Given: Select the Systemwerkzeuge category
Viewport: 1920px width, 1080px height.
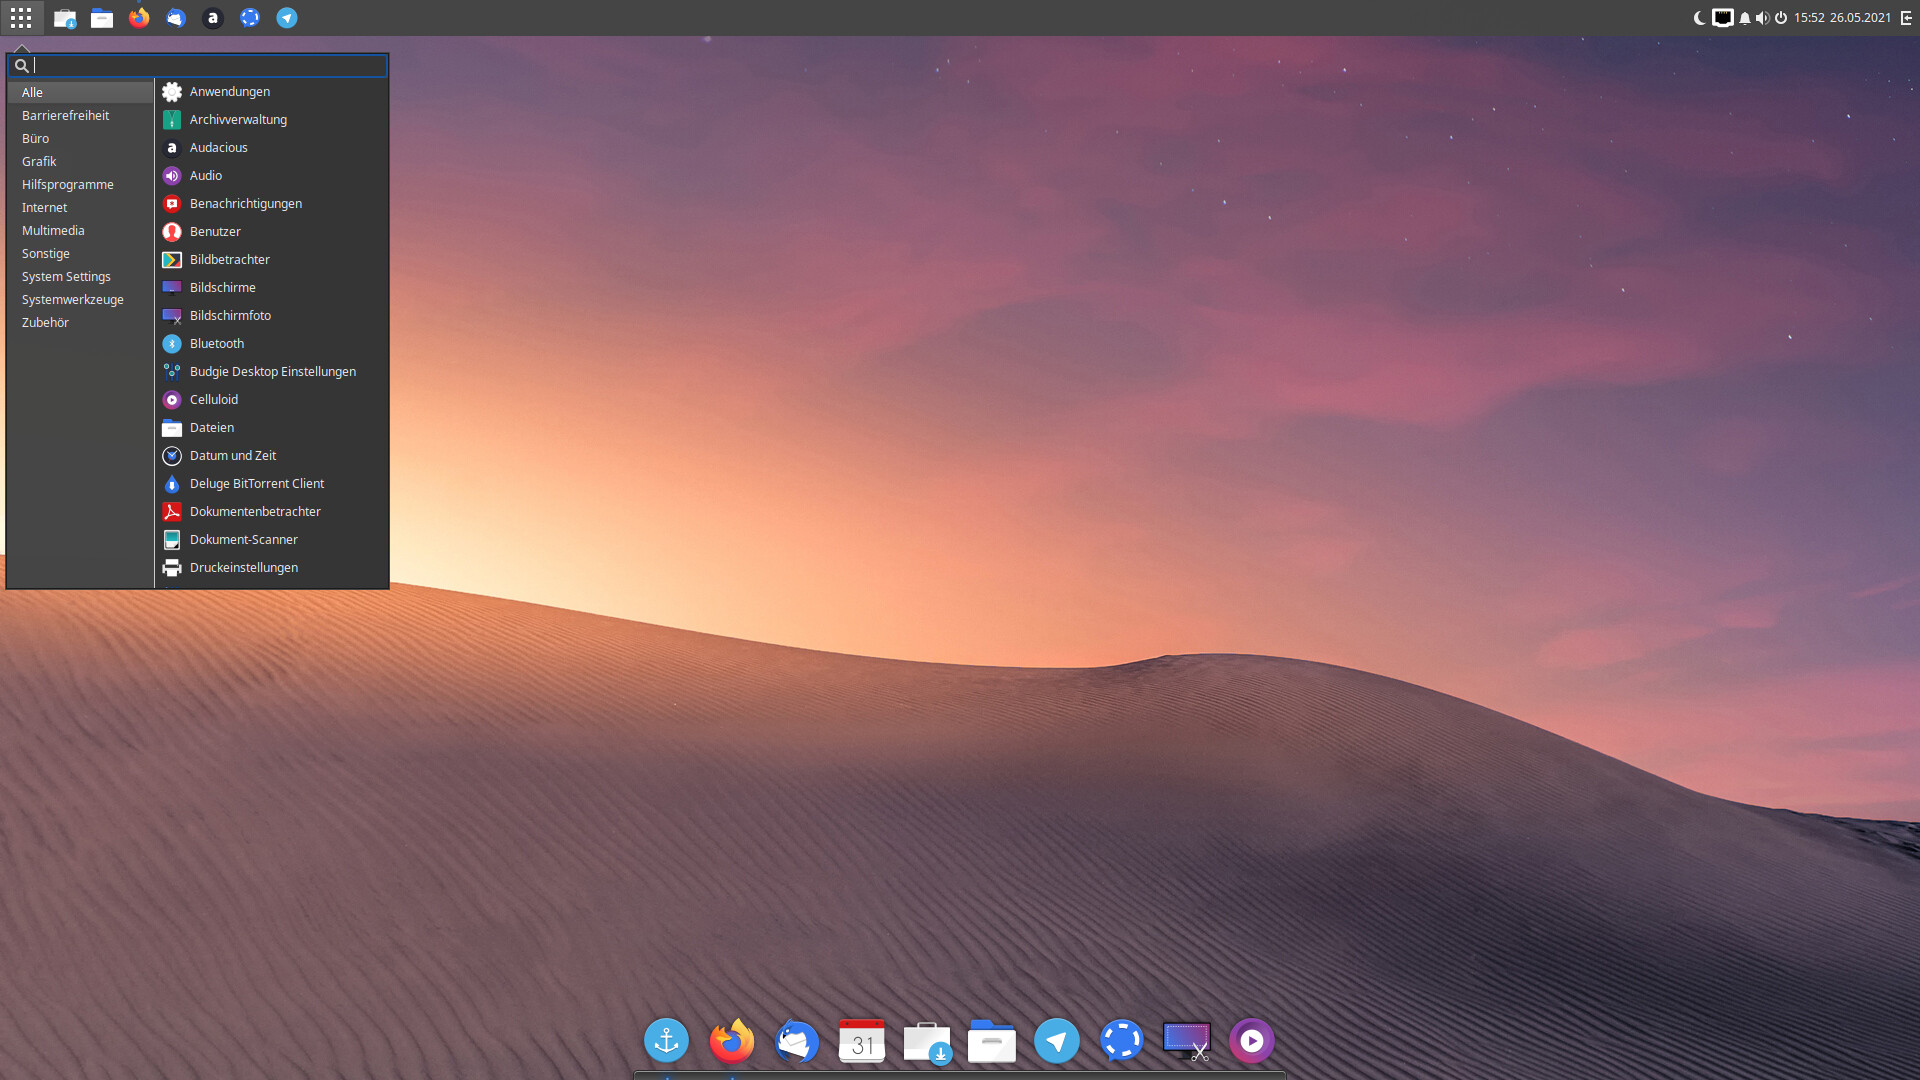Looking at the screenshot, I should tap(80, 299).
